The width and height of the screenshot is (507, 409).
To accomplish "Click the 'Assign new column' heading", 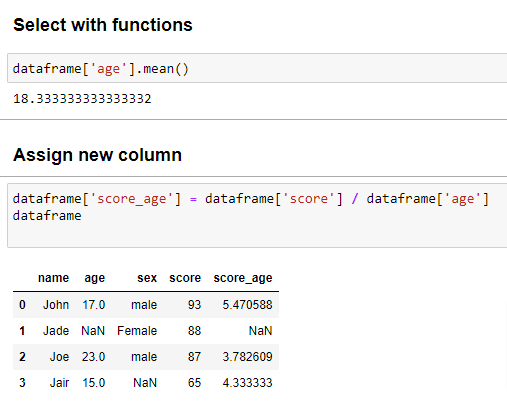I will tap(97, 155).
